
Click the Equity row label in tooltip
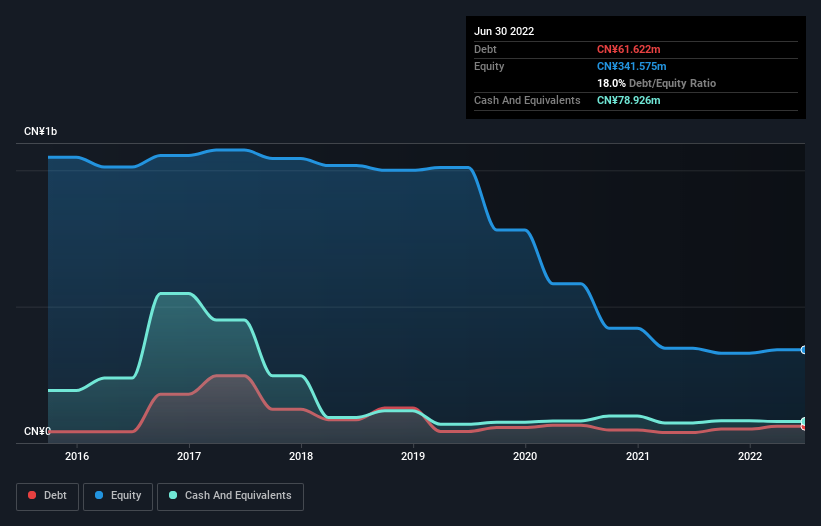[489, 66]
